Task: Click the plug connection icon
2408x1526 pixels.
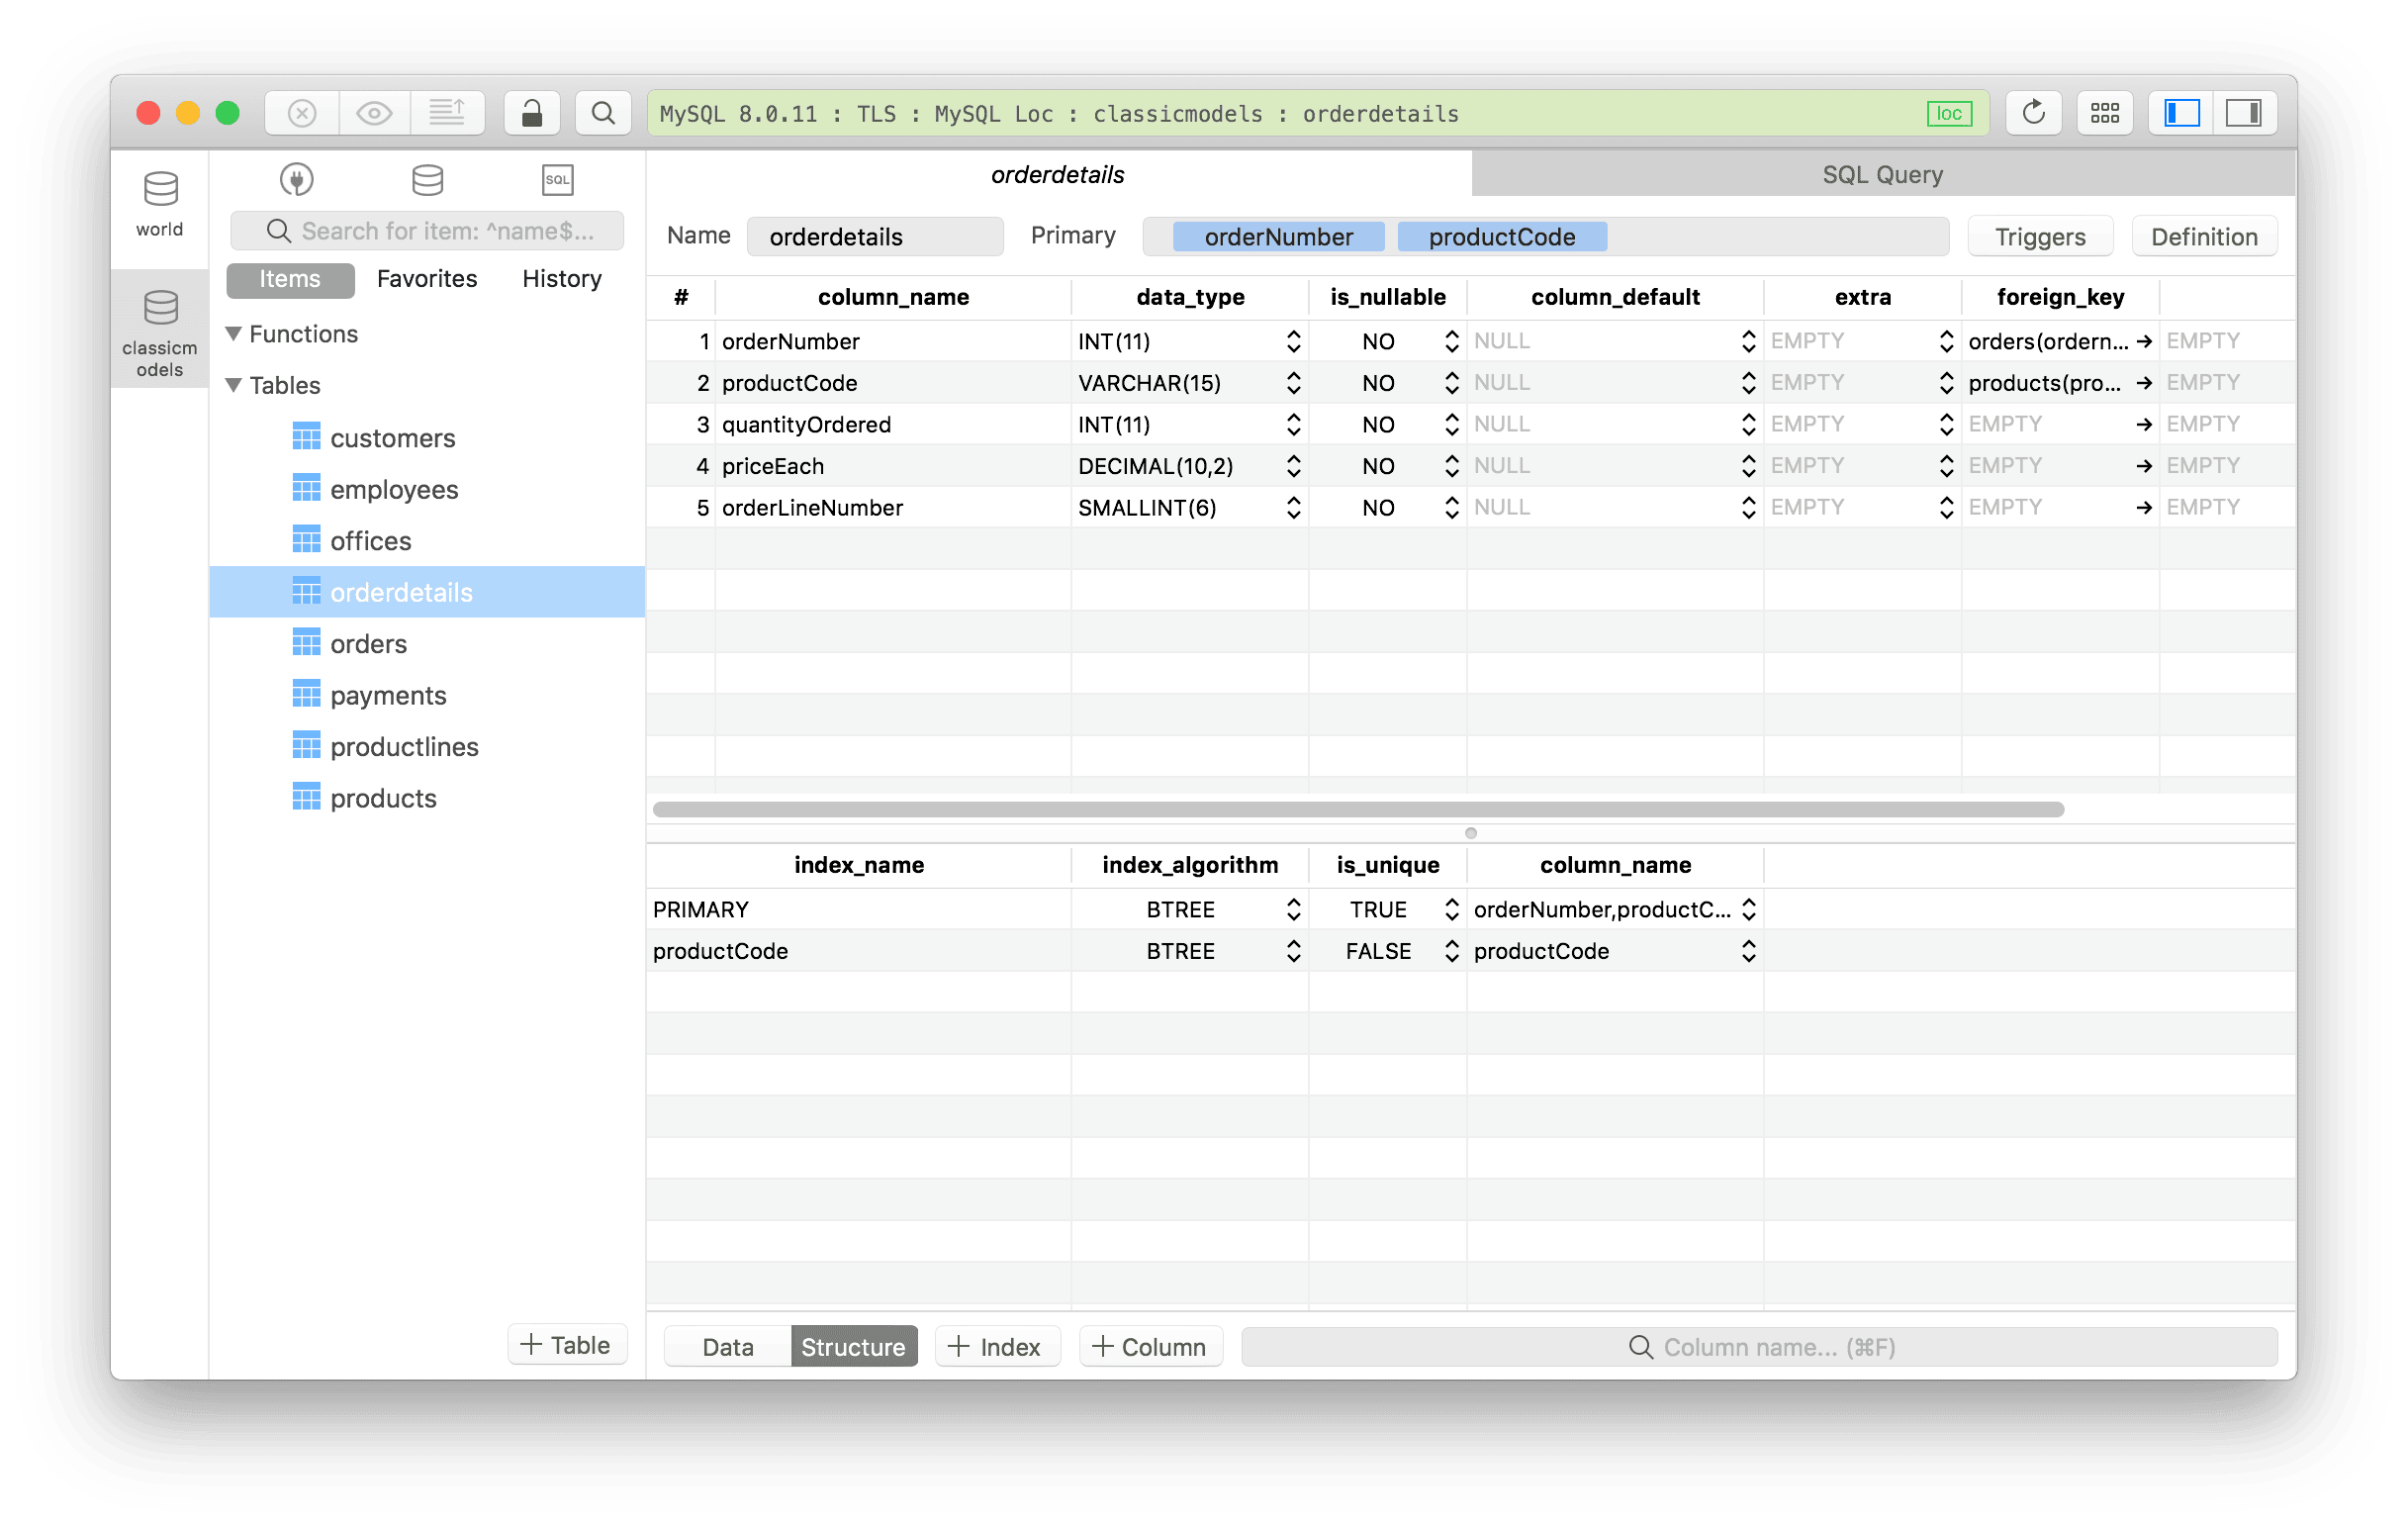Action: point(297,180)
